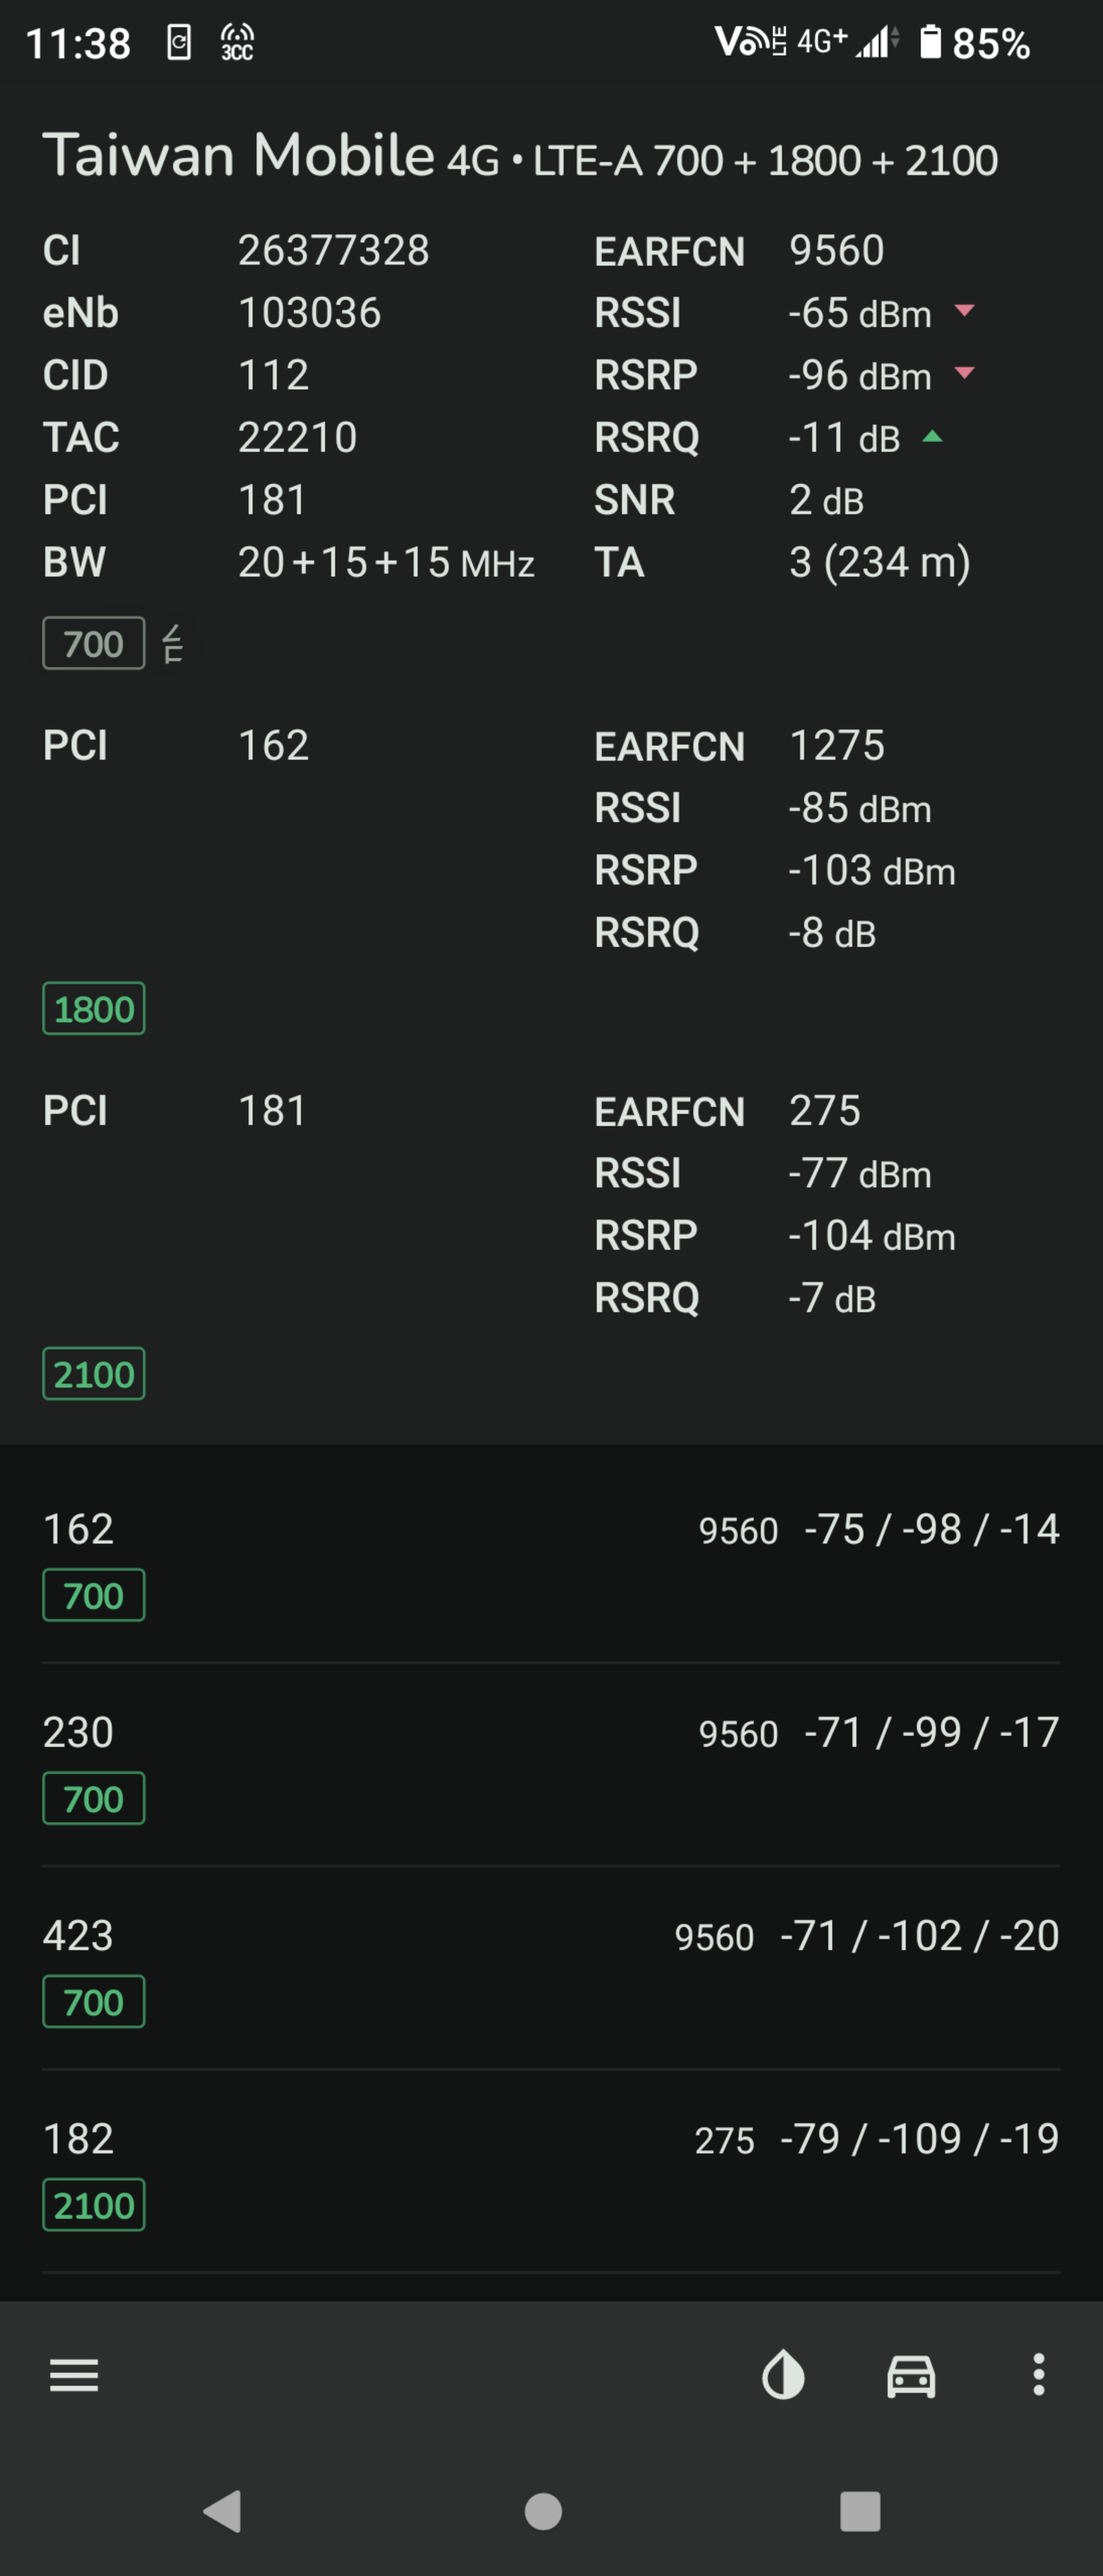Tap the Android back navigation button

point(223,2510)
